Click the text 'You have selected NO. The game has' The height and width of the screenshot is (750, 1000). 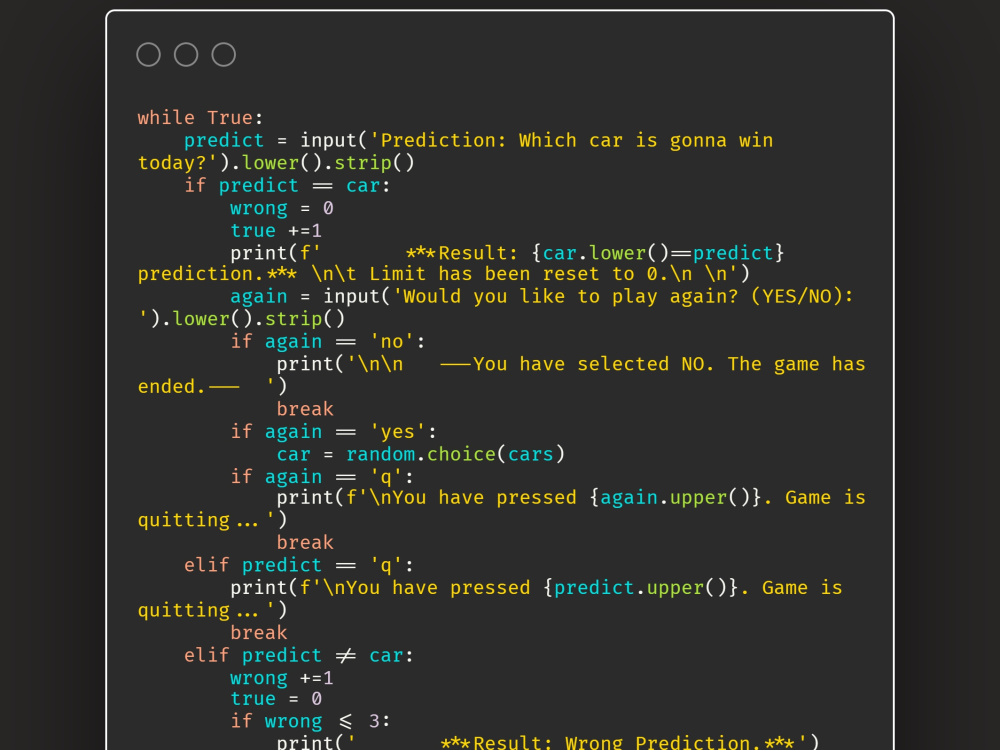(x=669, y=364)
